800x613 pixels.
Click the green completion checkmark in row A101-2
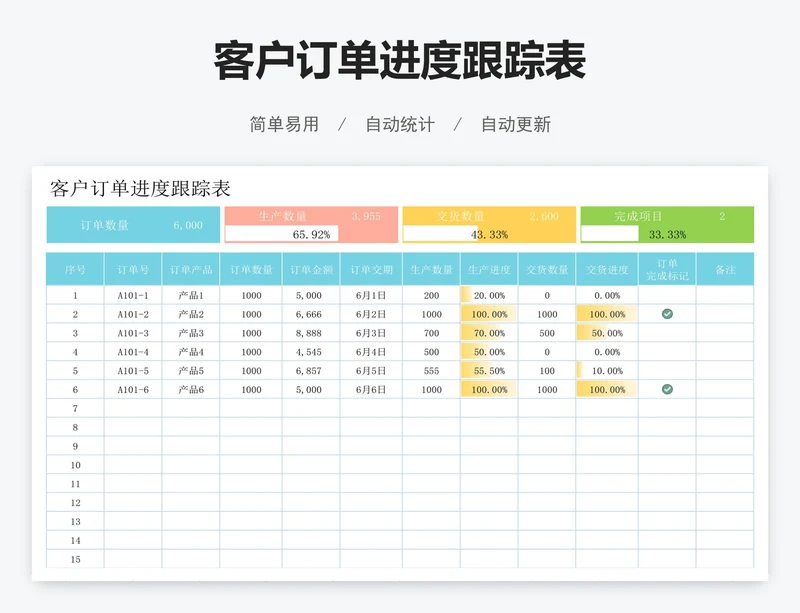[667, 314]
